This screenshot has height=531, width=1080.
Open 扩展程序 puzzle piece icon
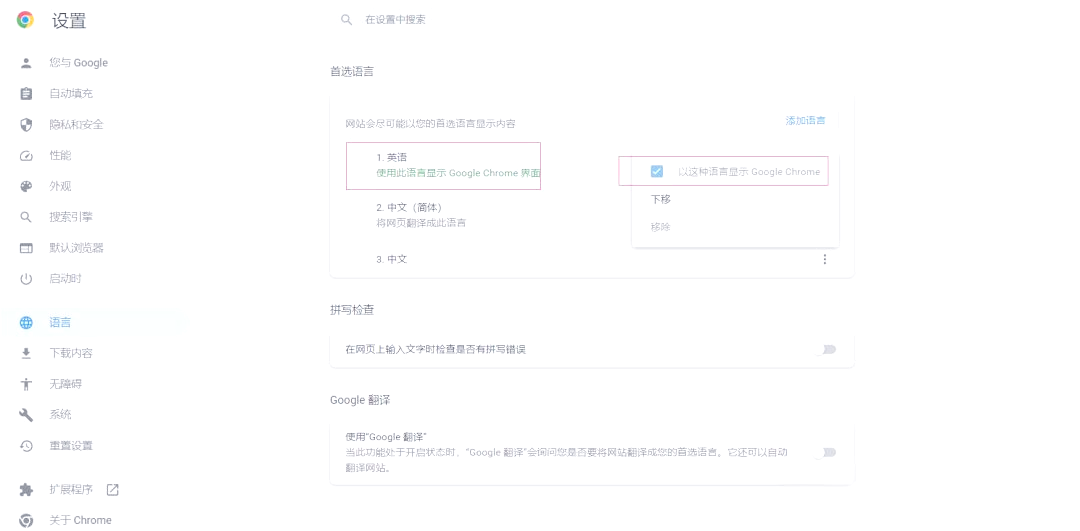(27, 490)
